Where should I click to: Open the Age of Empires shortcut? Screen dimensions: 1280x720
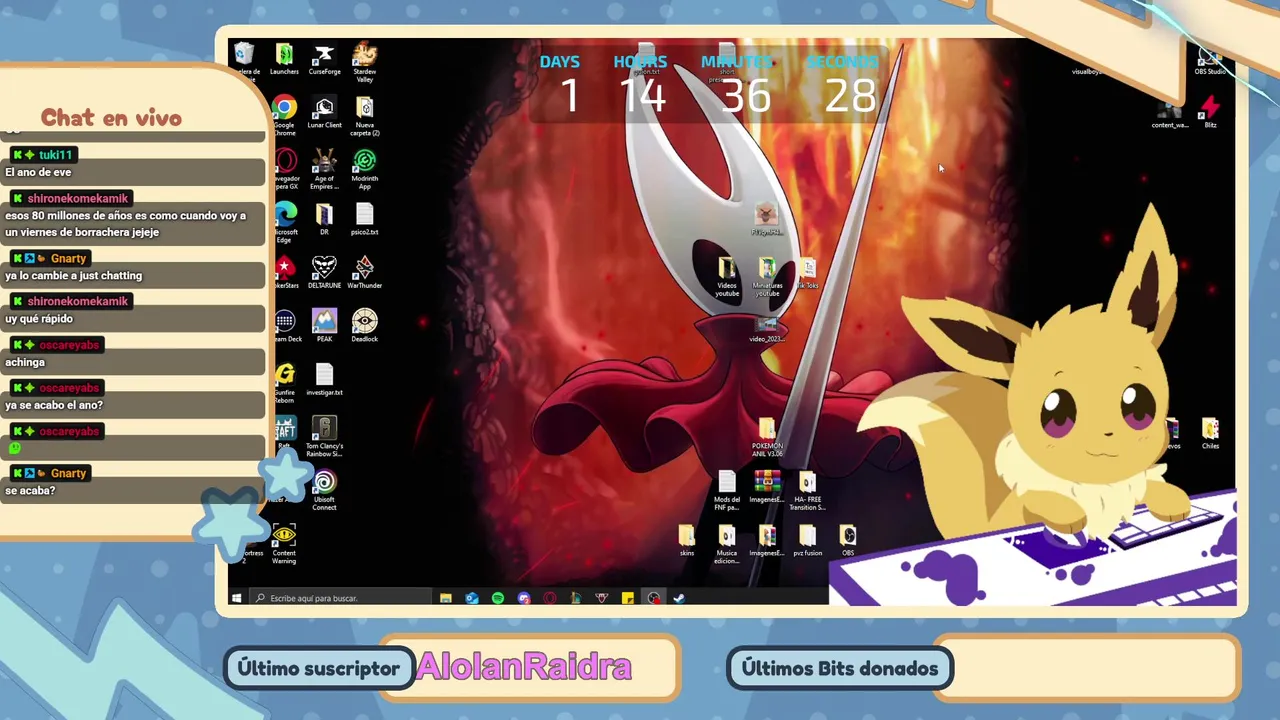[324, 170]
